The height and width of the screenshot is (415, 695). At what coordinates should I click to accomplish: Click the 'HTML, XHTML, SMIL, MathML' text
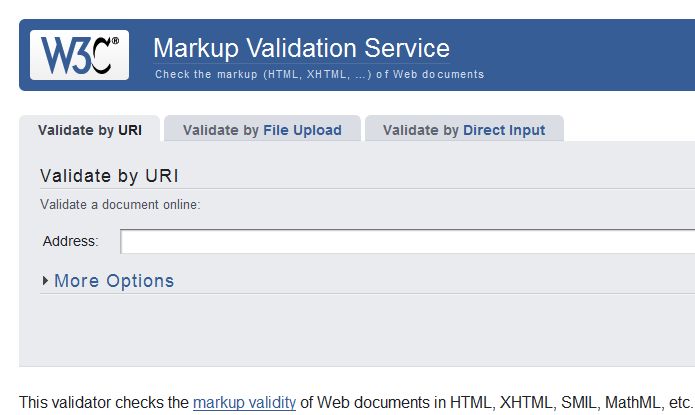pos(556,403)
